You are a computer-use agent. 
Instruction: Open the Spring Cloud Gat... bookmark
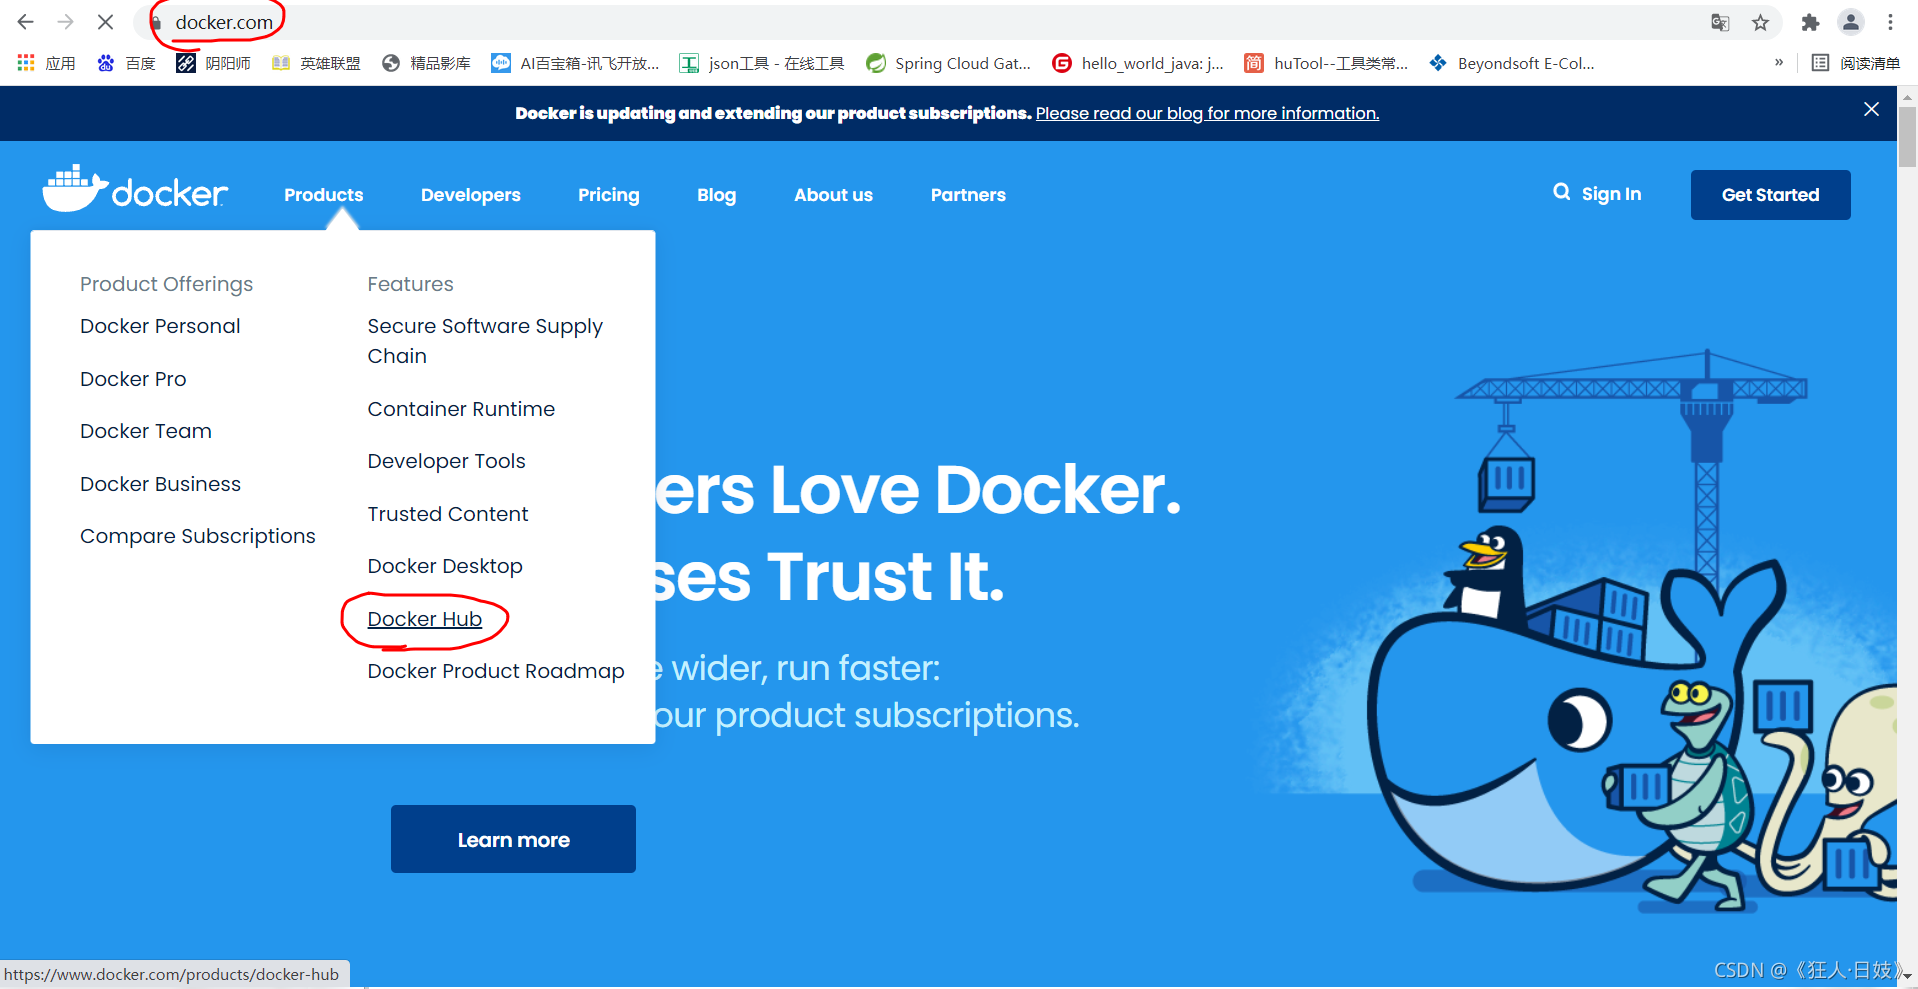pos(948,63)
